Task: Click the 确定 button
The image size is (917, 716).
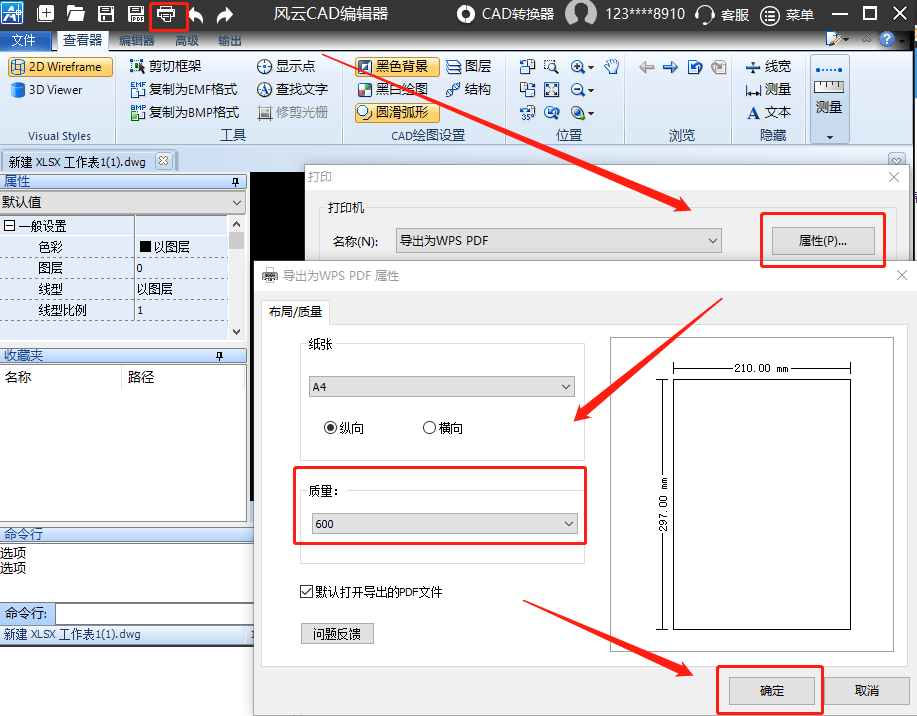Action: [x=771, y=691]
